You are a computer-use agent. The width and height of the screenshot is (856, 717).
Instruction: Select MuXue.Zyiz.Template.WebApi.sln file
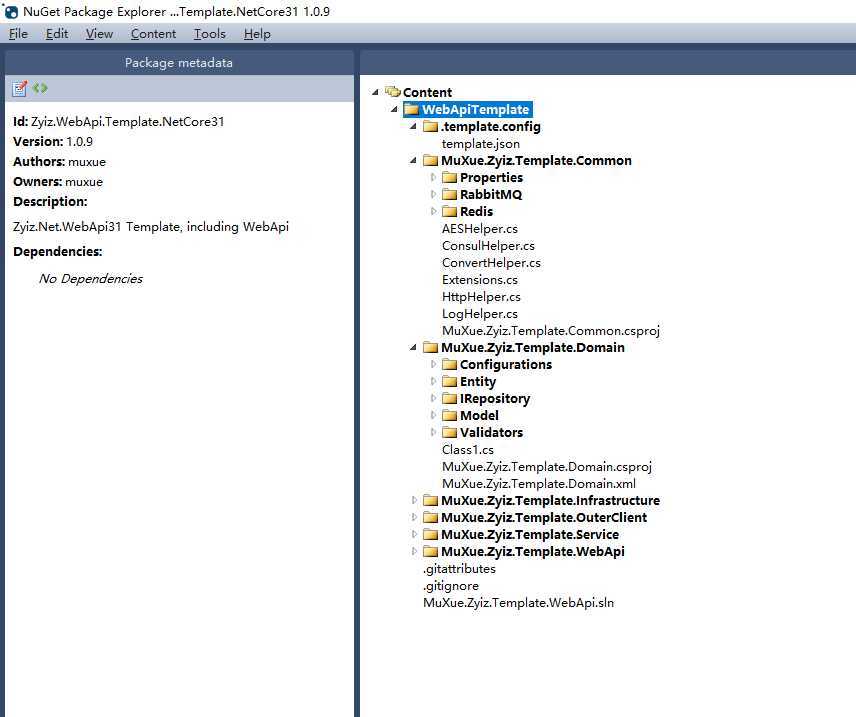point(519,602)
